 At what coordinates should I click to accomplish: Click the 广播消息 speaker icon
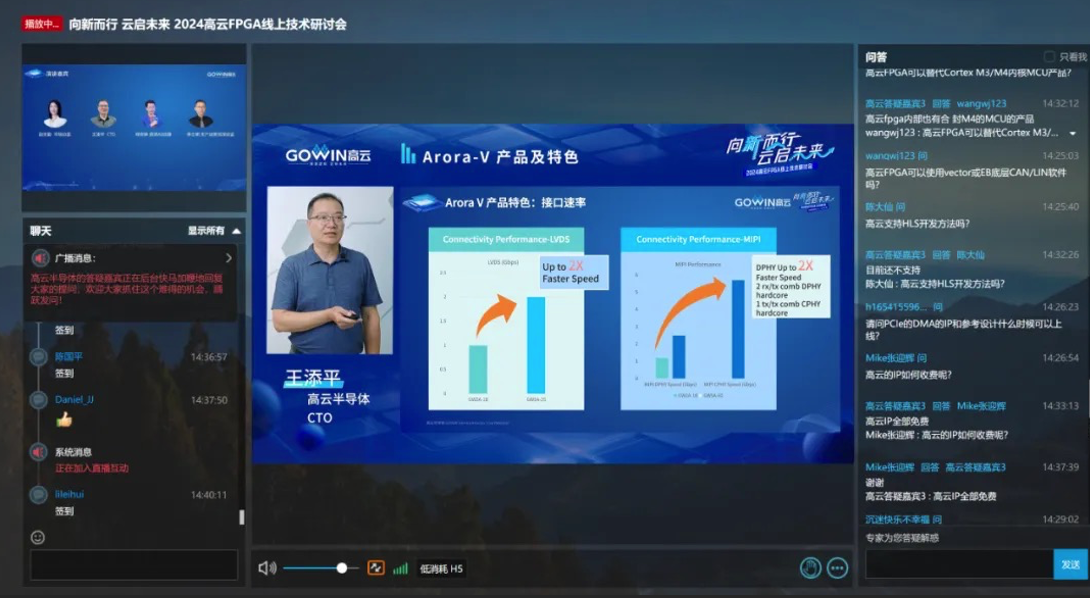point(40,258)
